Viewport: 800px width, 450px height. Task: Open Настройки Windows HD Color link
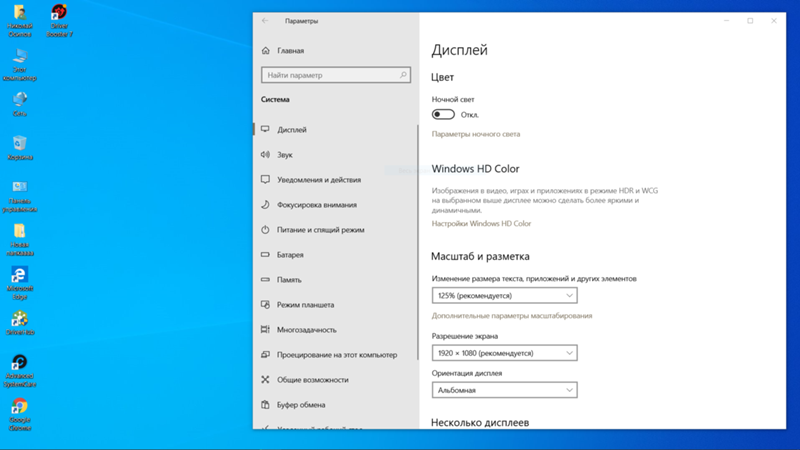click(x=481, y=223)
